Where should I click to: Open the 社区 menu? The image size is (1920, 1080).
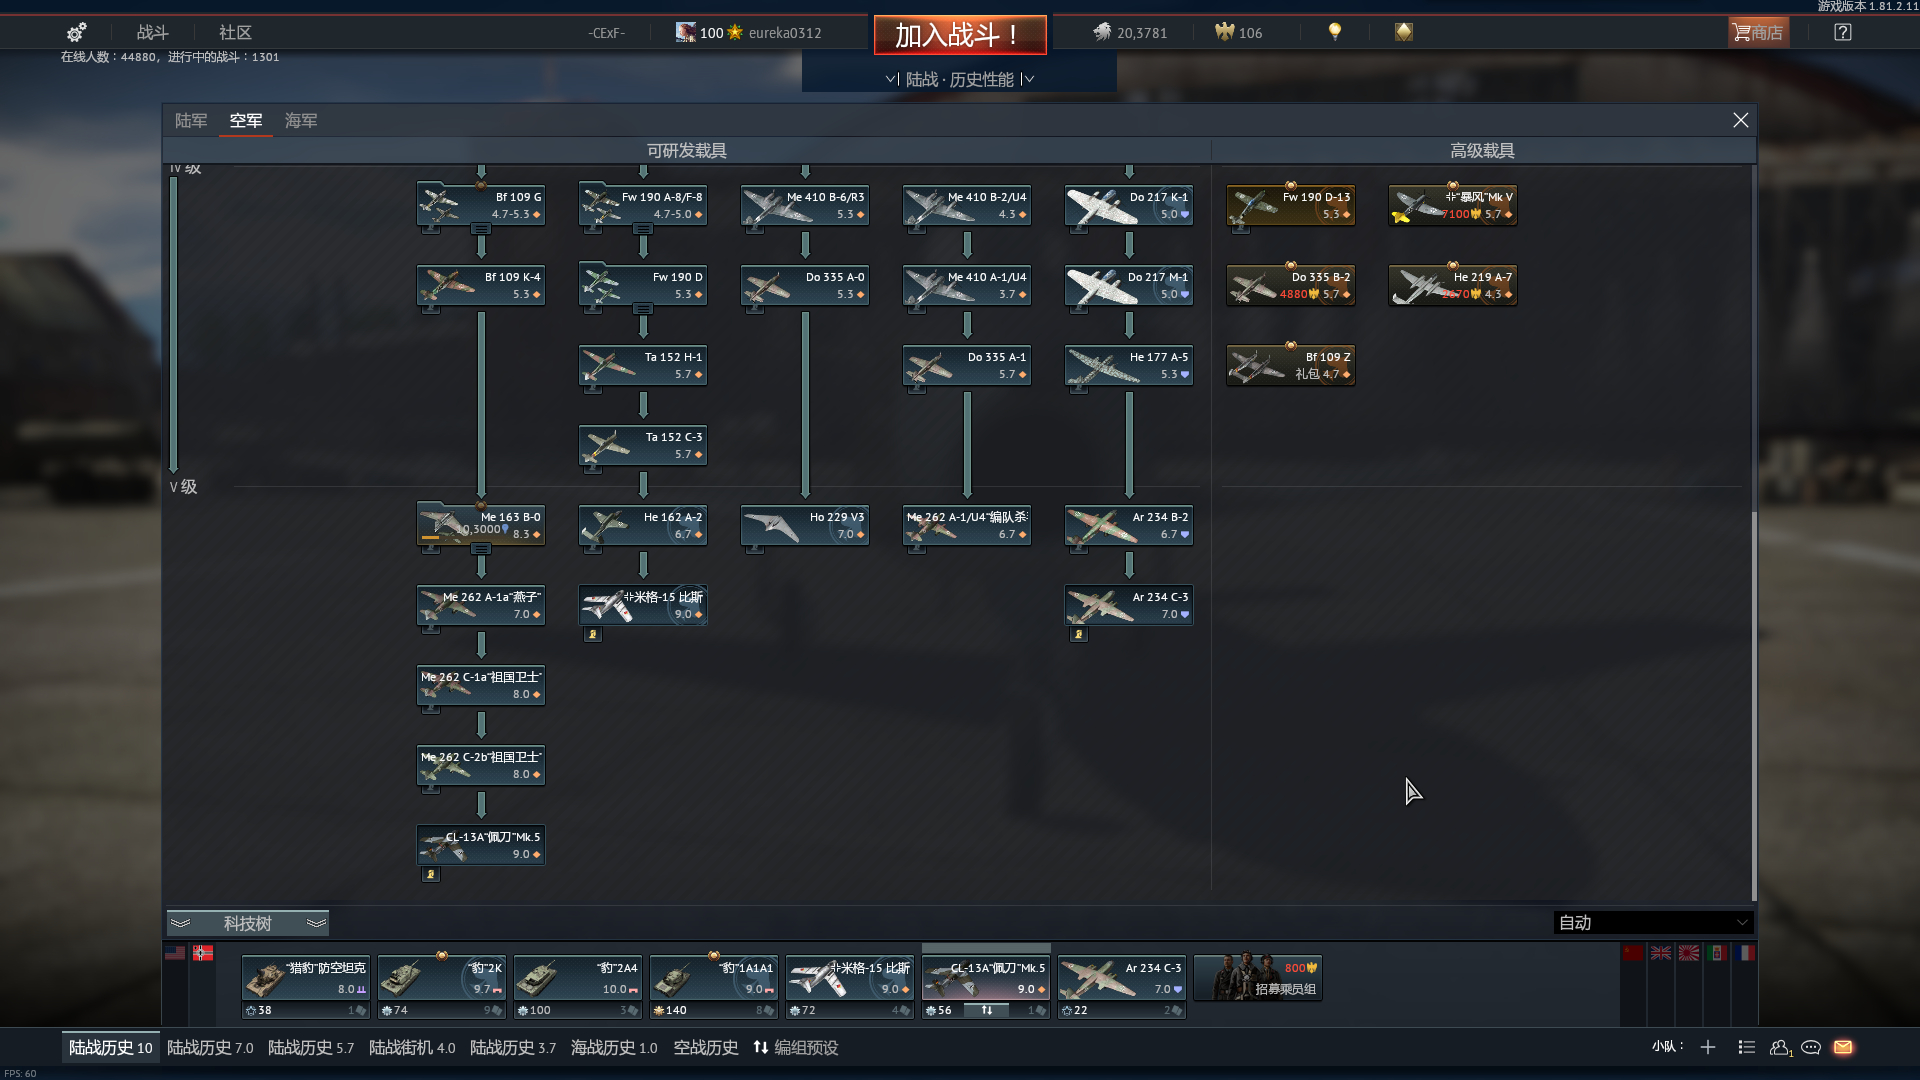236,32
